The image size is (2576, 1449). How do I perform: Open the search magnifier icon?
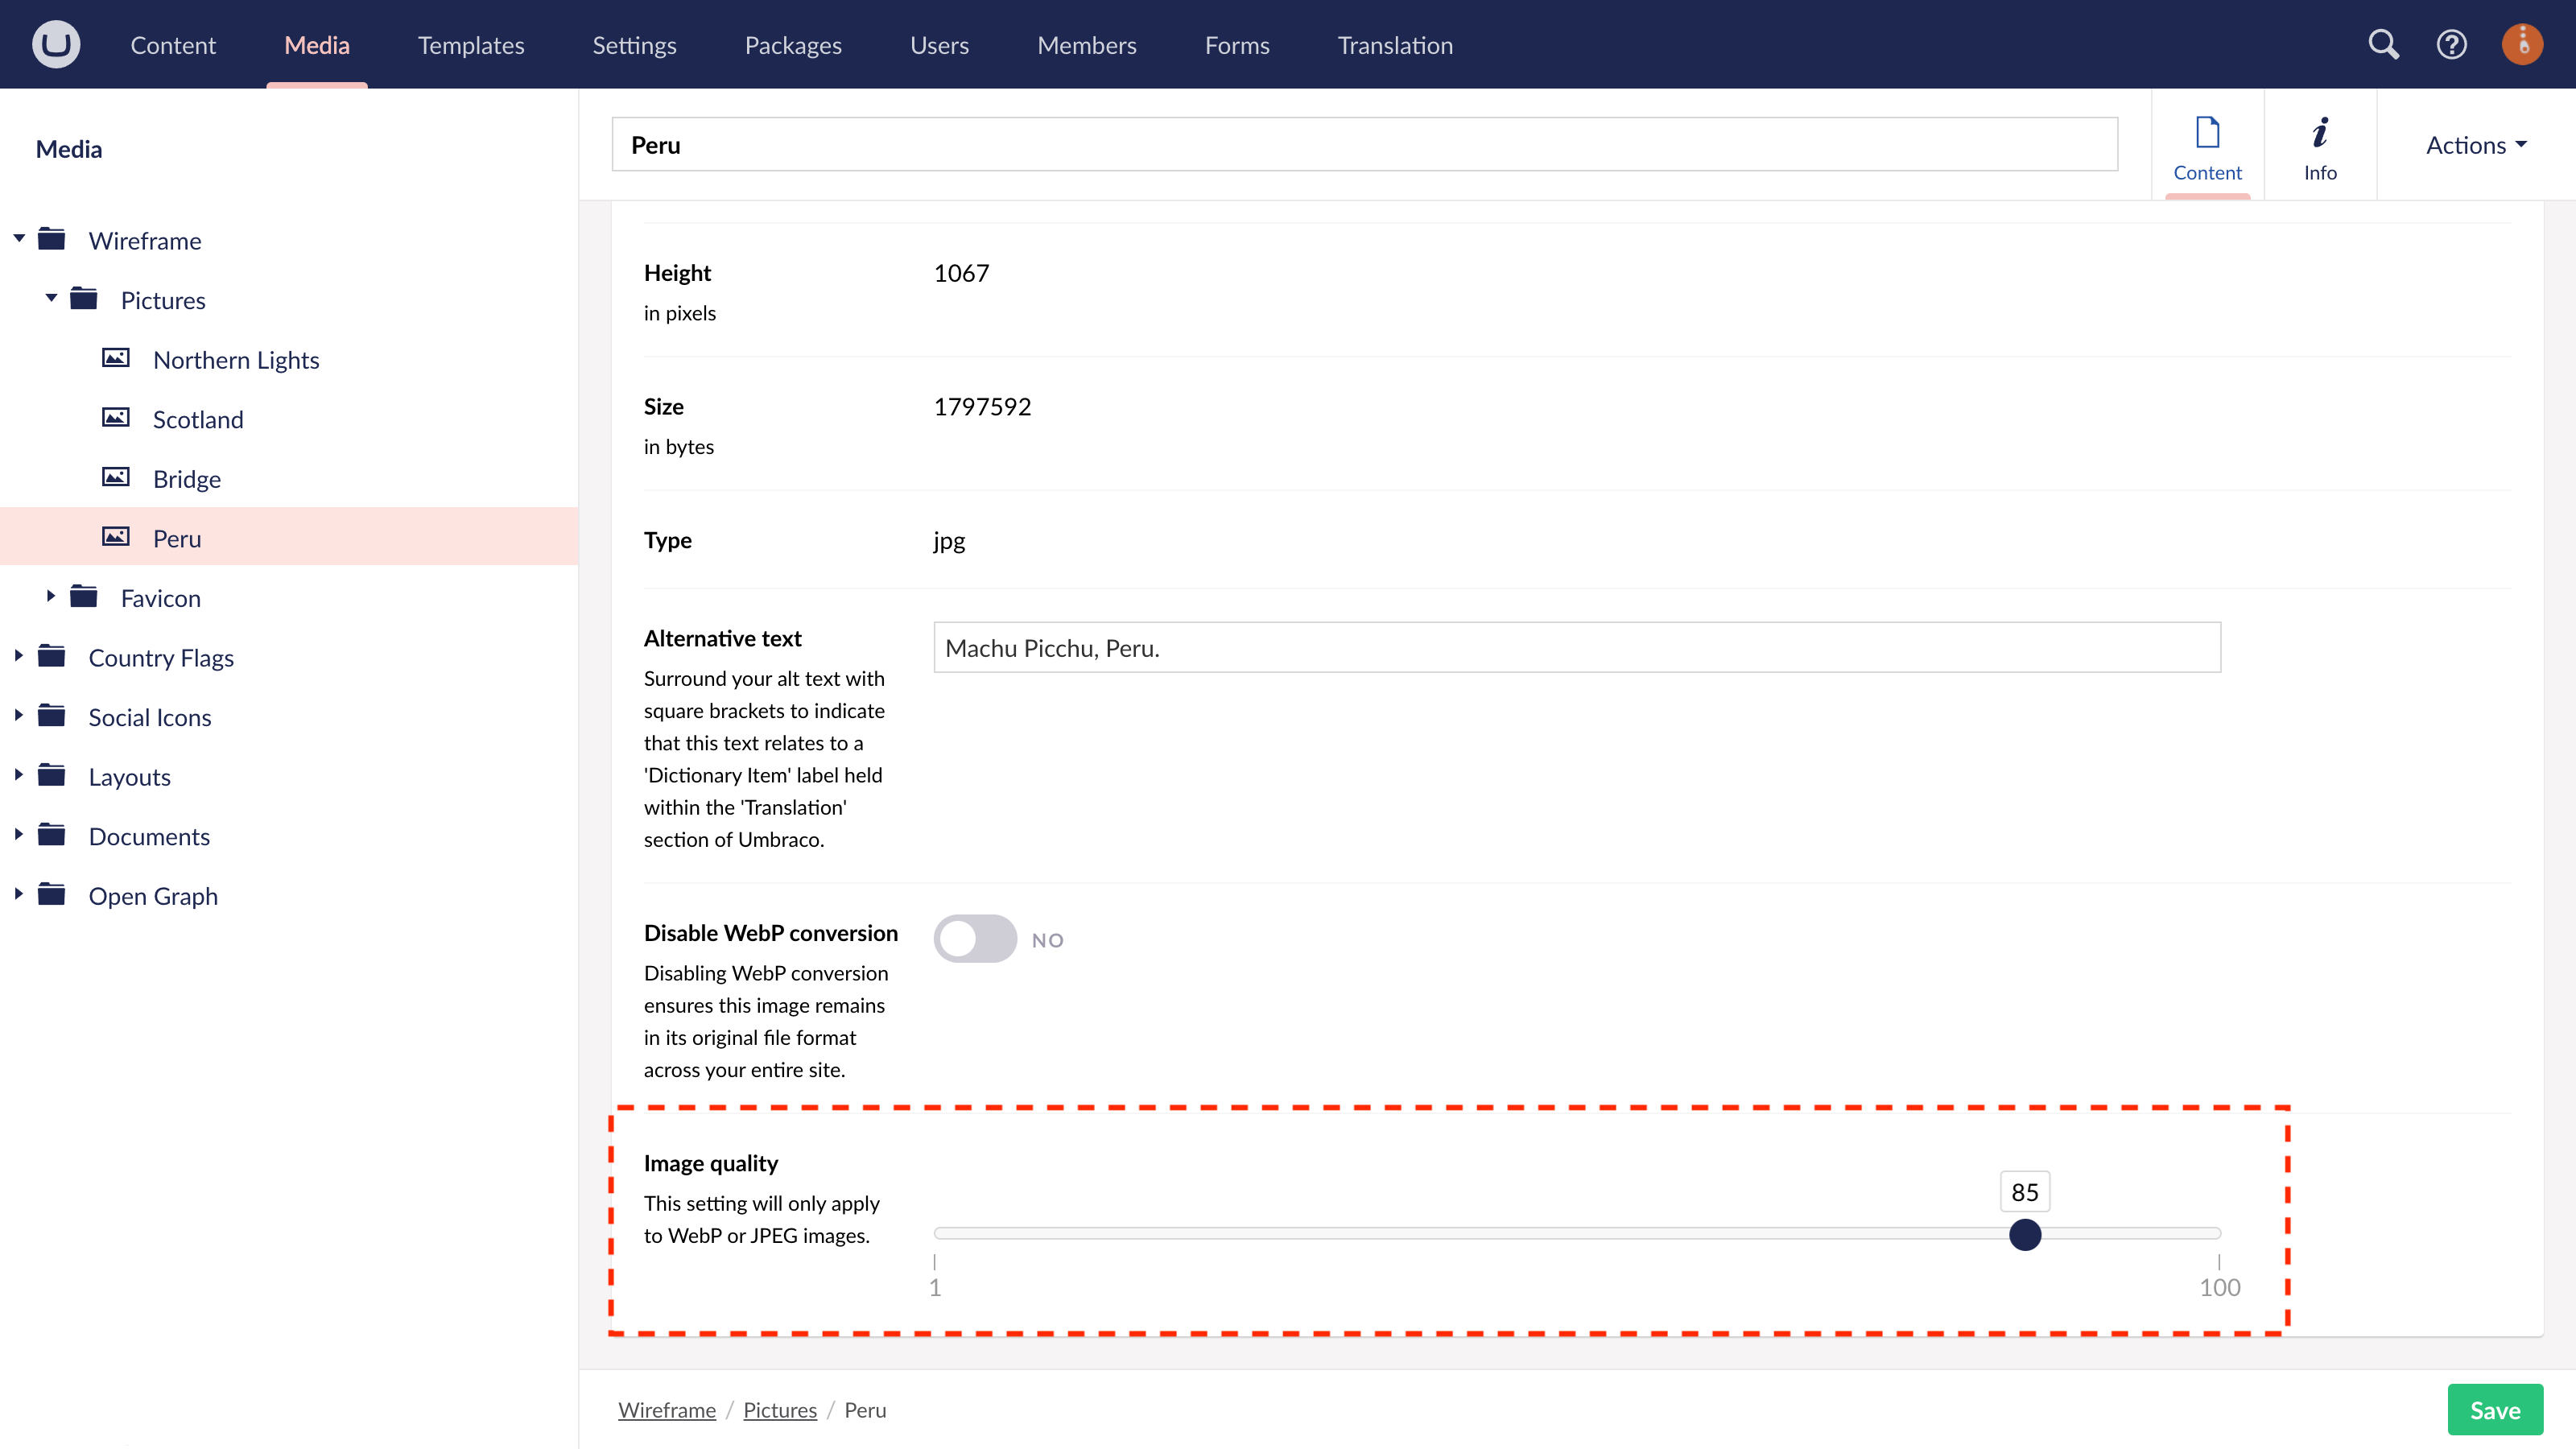coord(2384,44)
